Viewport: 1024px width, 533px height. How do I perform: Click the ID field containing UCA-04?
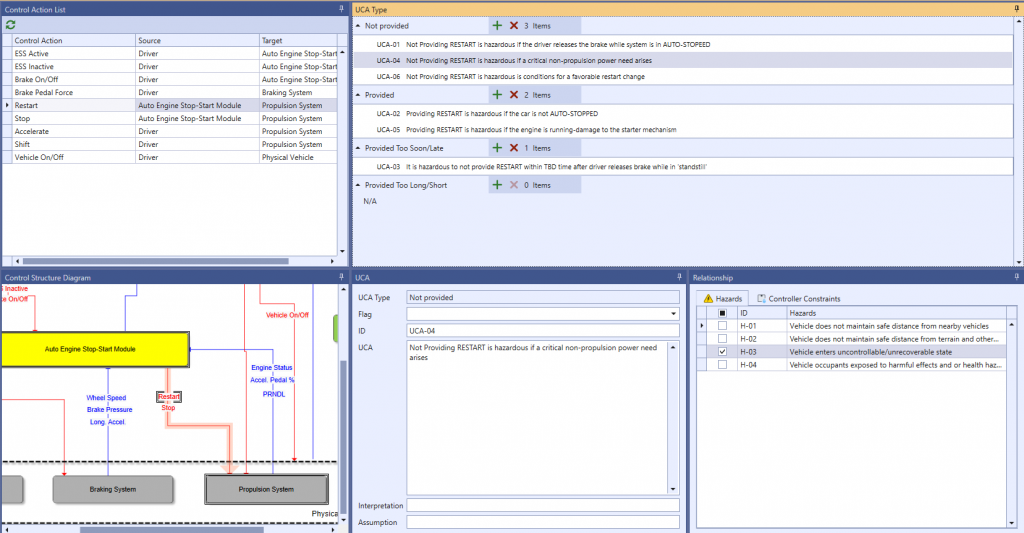coord(543,331)
